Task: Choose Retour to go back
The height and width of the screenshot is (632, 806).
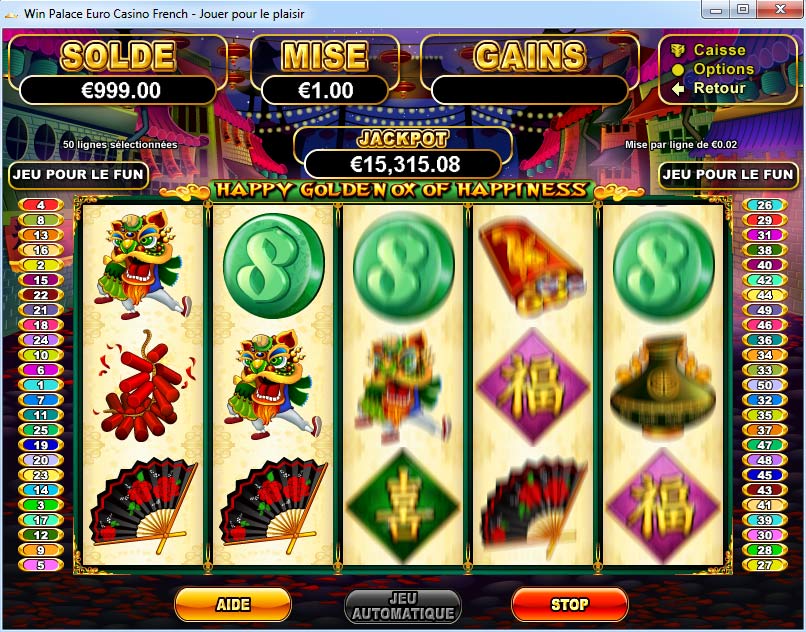Action: click(x=719, y=88)
